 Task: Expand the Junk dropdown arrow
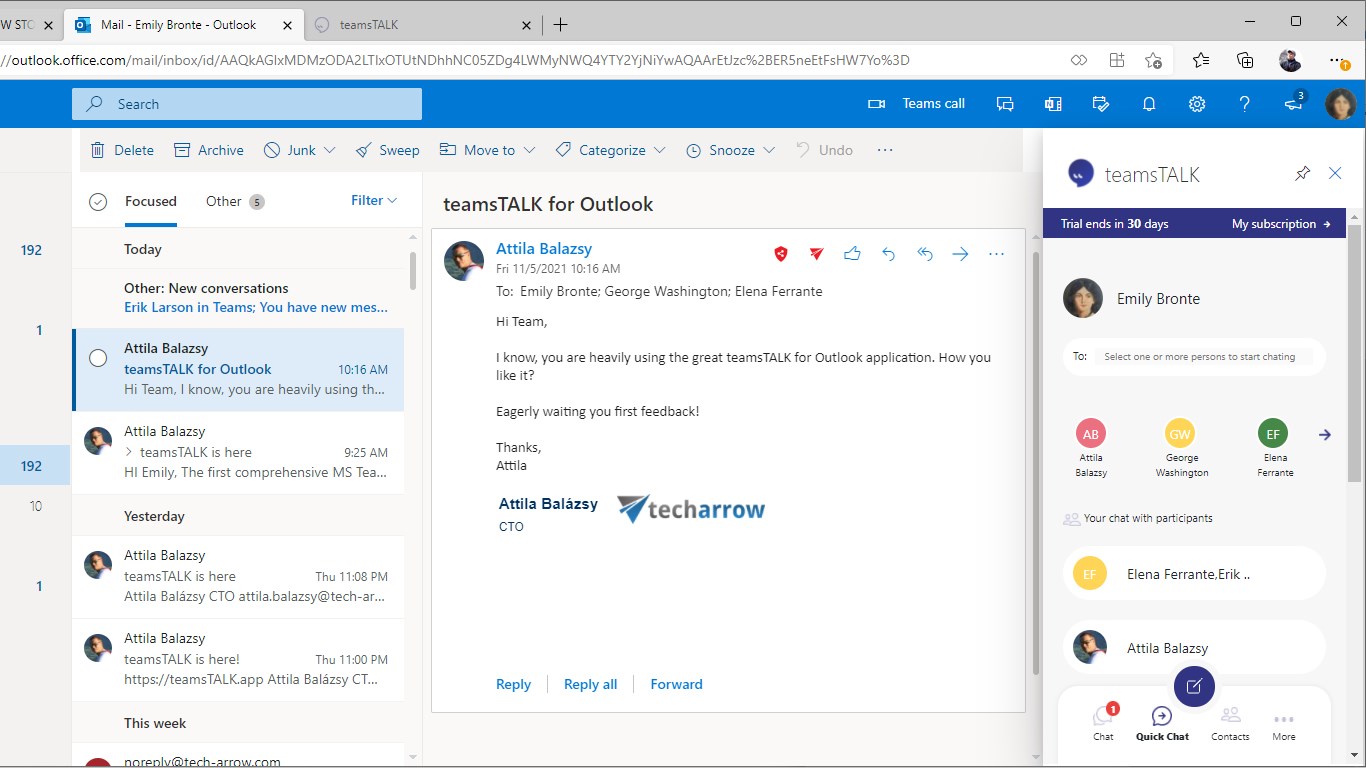pyautogui.click(x=329, y=150)
